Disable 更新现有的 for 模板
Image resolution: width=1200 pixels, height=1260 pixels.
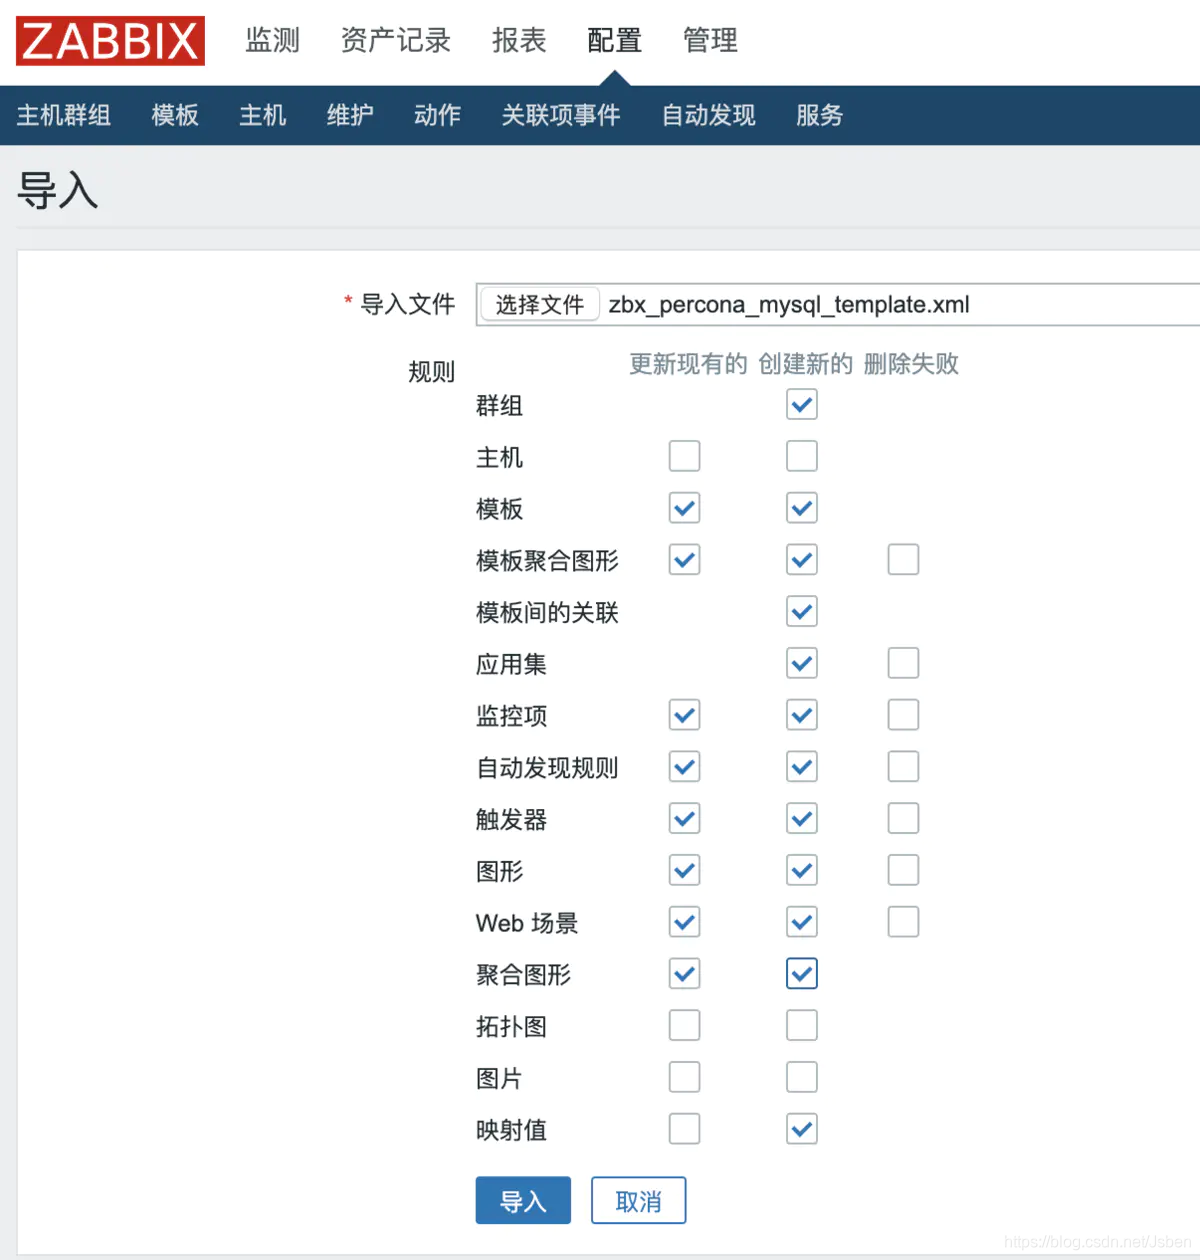coord(684,508)
